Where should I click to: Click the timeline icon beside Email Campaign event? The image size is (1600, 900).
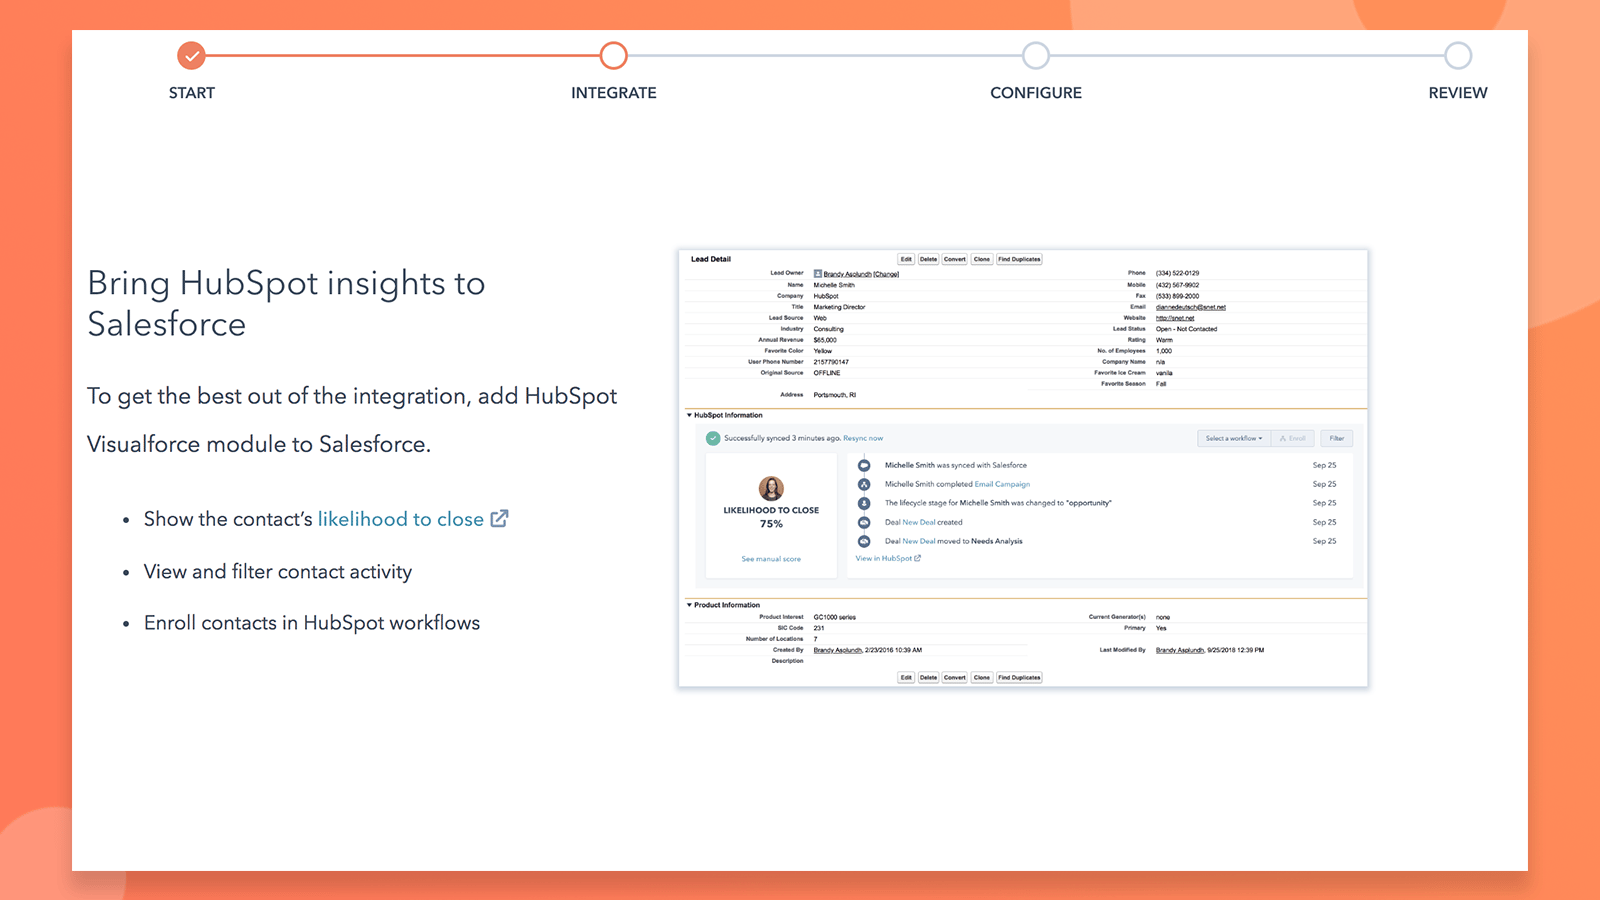point(864,484)
